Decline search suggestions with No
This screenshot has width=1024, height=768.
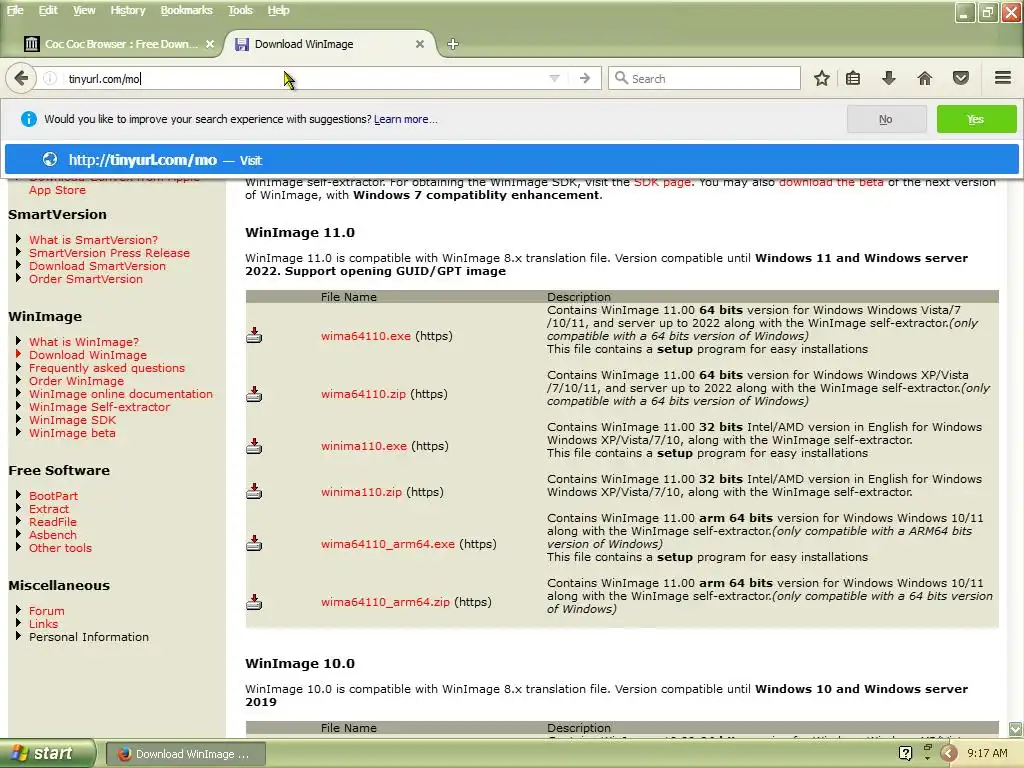point(886,119)
